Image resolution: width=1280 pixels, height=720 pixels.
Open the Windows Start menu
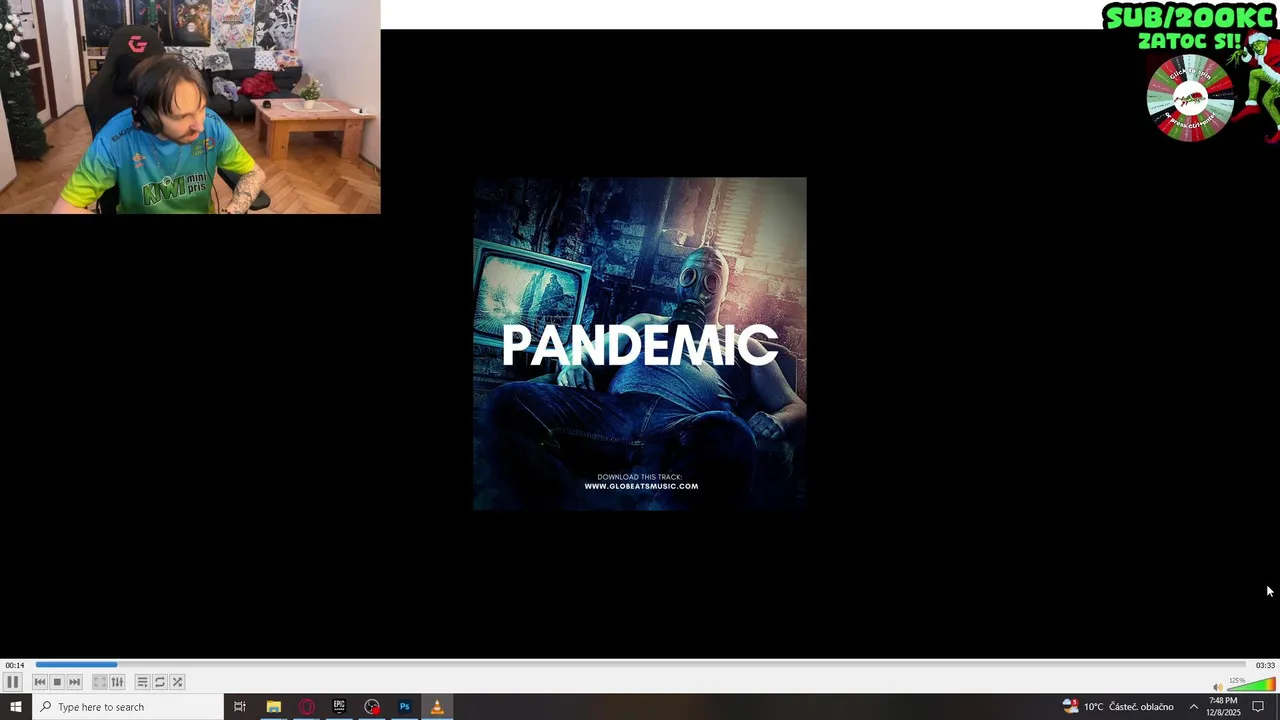tap(15, 707)
